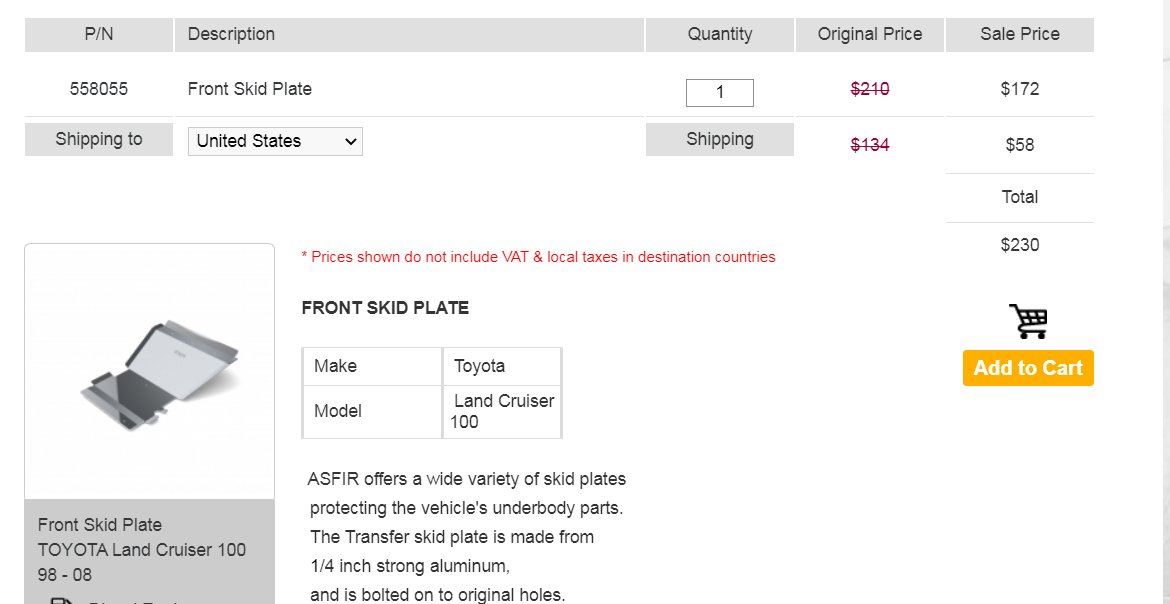Click the Original Price column header
The width and height of the screenshot is (1170, 604).
(x=869, y=34)
